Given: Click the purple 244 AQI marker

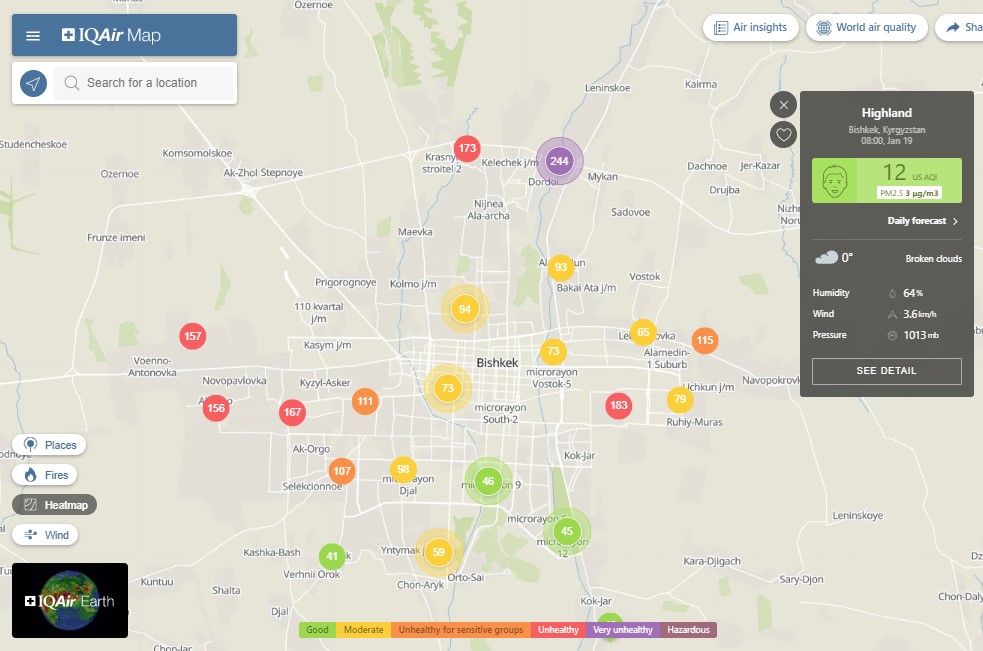Looking at the screenshot, I should [x=559, y=161].
